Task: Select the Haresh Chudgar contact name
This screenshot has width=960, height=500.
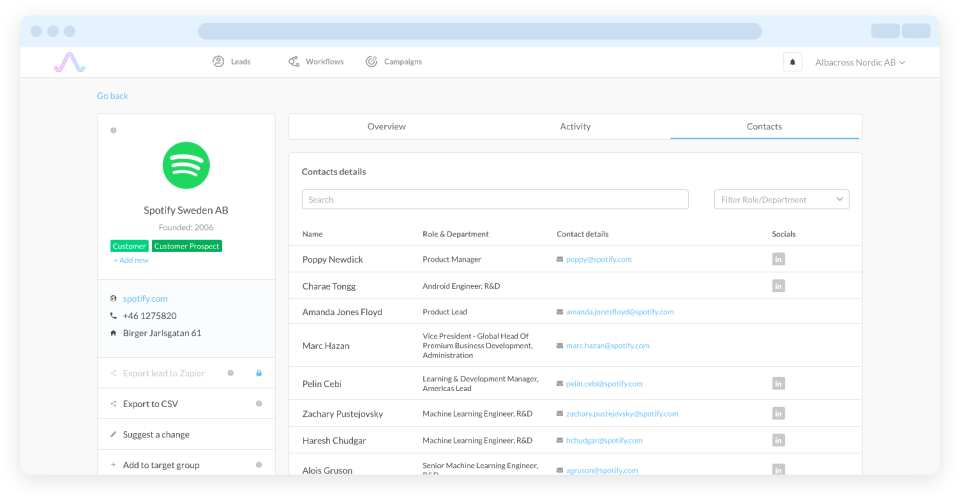Action: coord(334,441)
